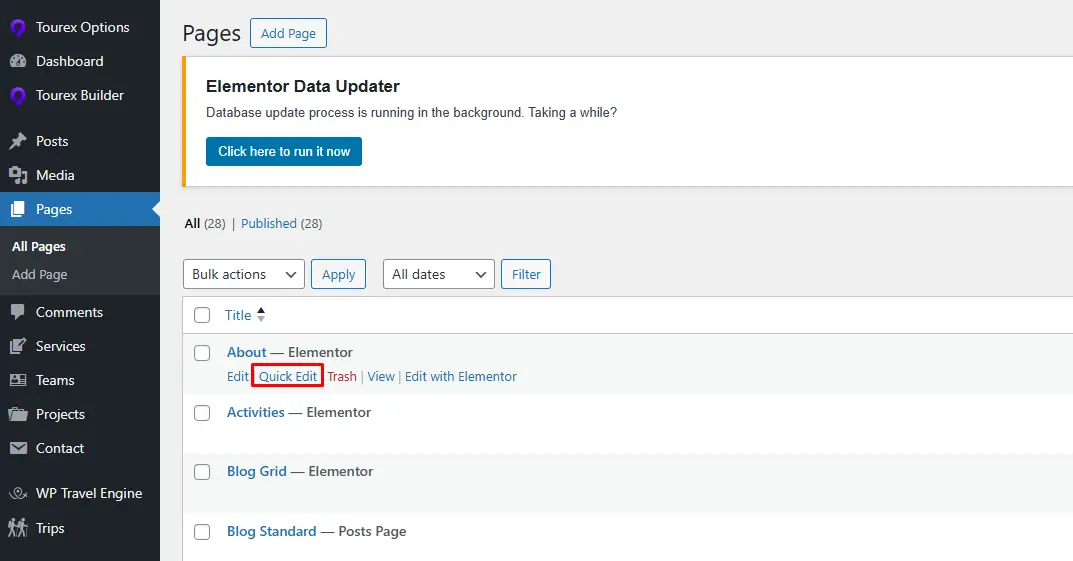Click Edit under the About page
The width and height of the screenshot is (1073, 561).
(x=237, y=377)
